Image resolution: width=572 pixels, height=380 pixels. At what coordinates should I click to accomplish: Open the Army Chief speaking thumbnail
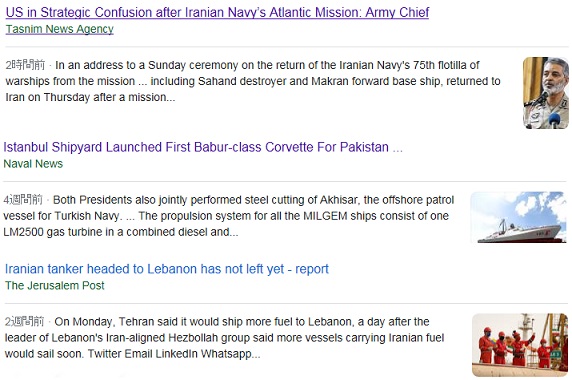point(546,93)
